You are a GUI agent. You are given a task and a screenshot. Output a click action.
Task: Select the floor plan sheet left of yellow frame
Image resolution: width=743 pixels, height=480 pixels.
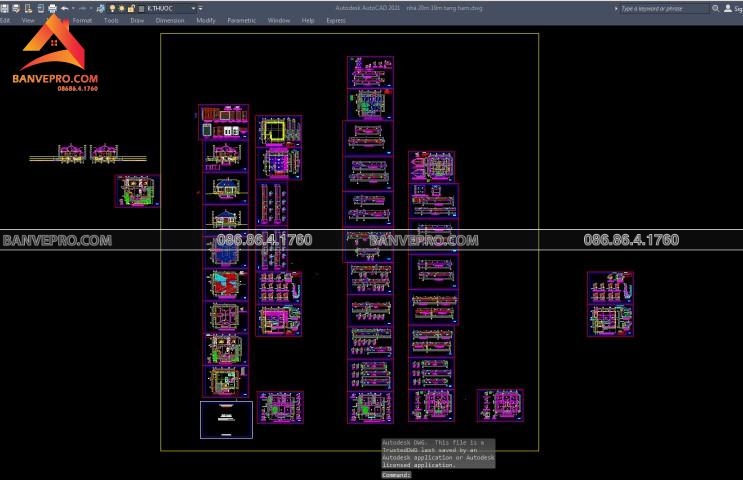click(x=137, y=191)
